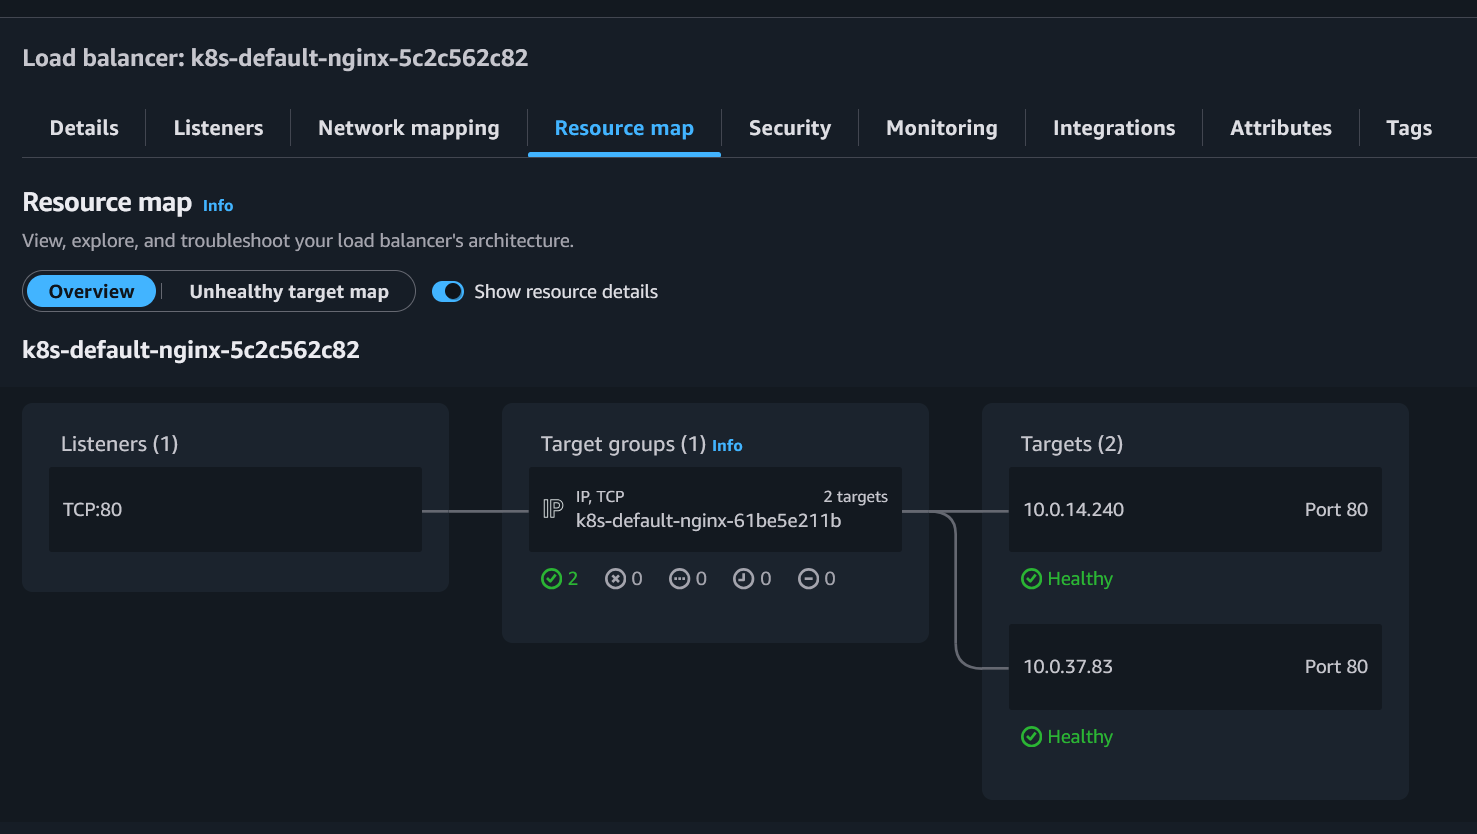Click the unused (minus) health status icon
1477x834 pixels.
click(807, 578)
